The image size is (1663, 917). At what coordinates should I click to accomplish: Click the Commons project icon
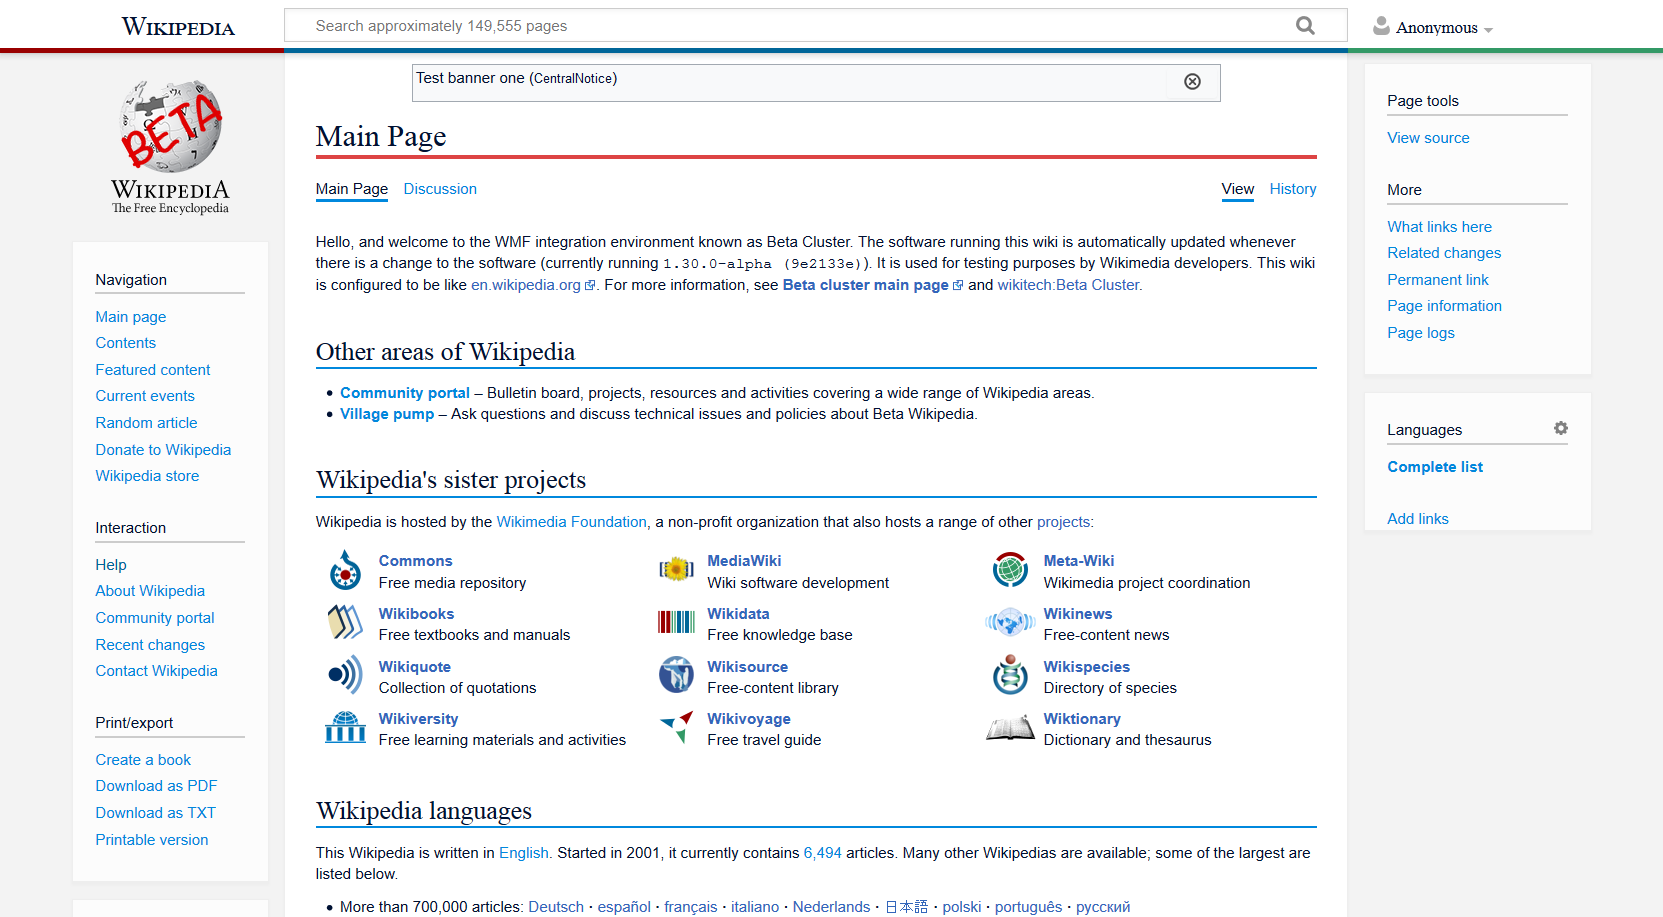(x=345, y=570)
